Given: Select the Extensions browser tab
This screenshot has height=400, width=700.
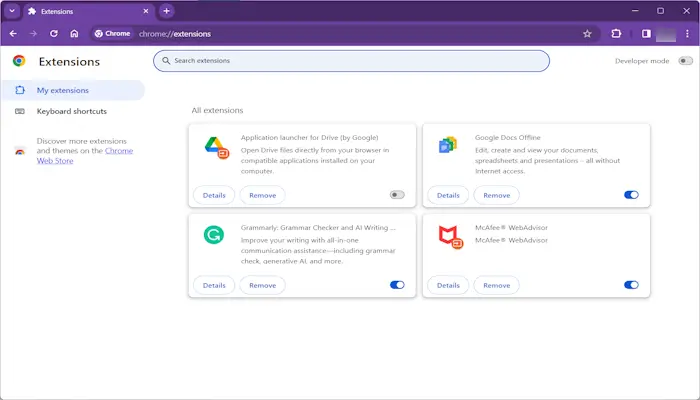Looking at the screenshot, I should pos(88,11).
